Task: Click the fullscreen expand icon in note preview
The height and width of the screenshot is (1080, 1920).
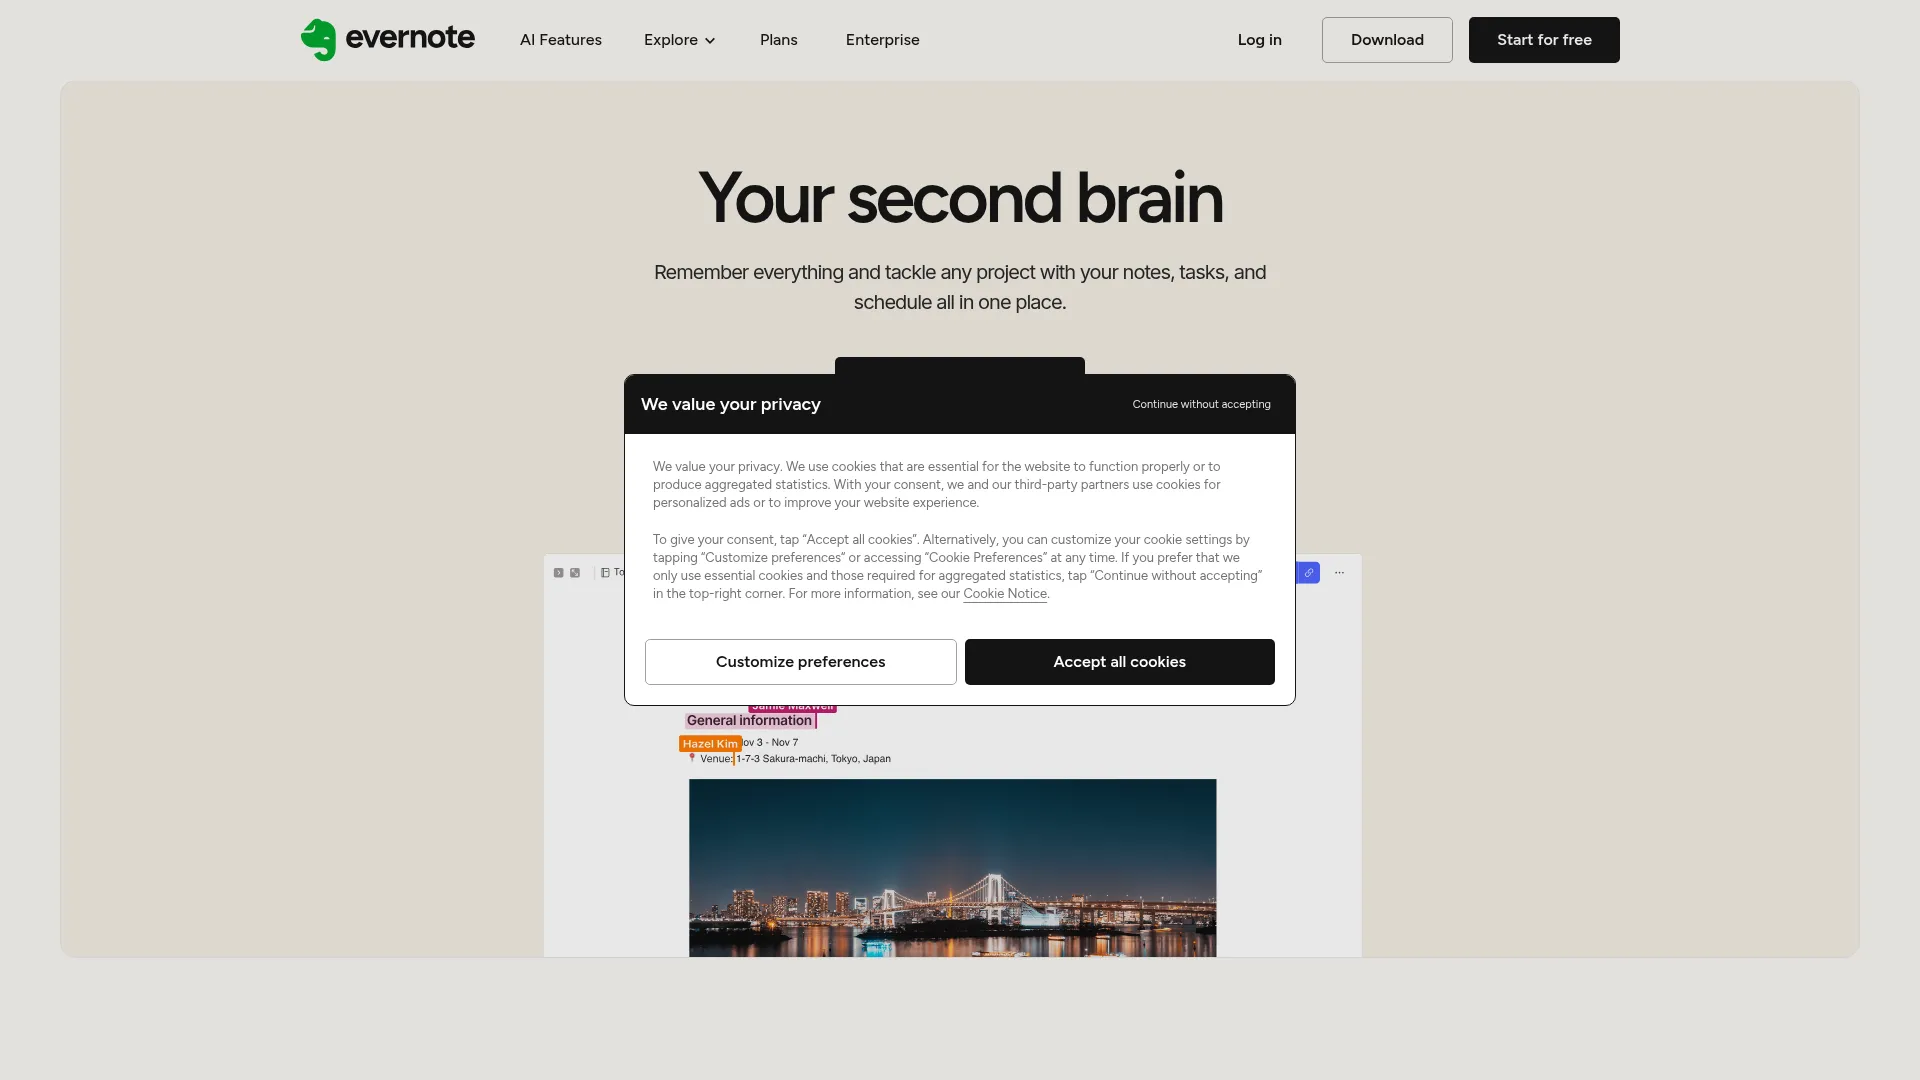Action: coord(575,573)
